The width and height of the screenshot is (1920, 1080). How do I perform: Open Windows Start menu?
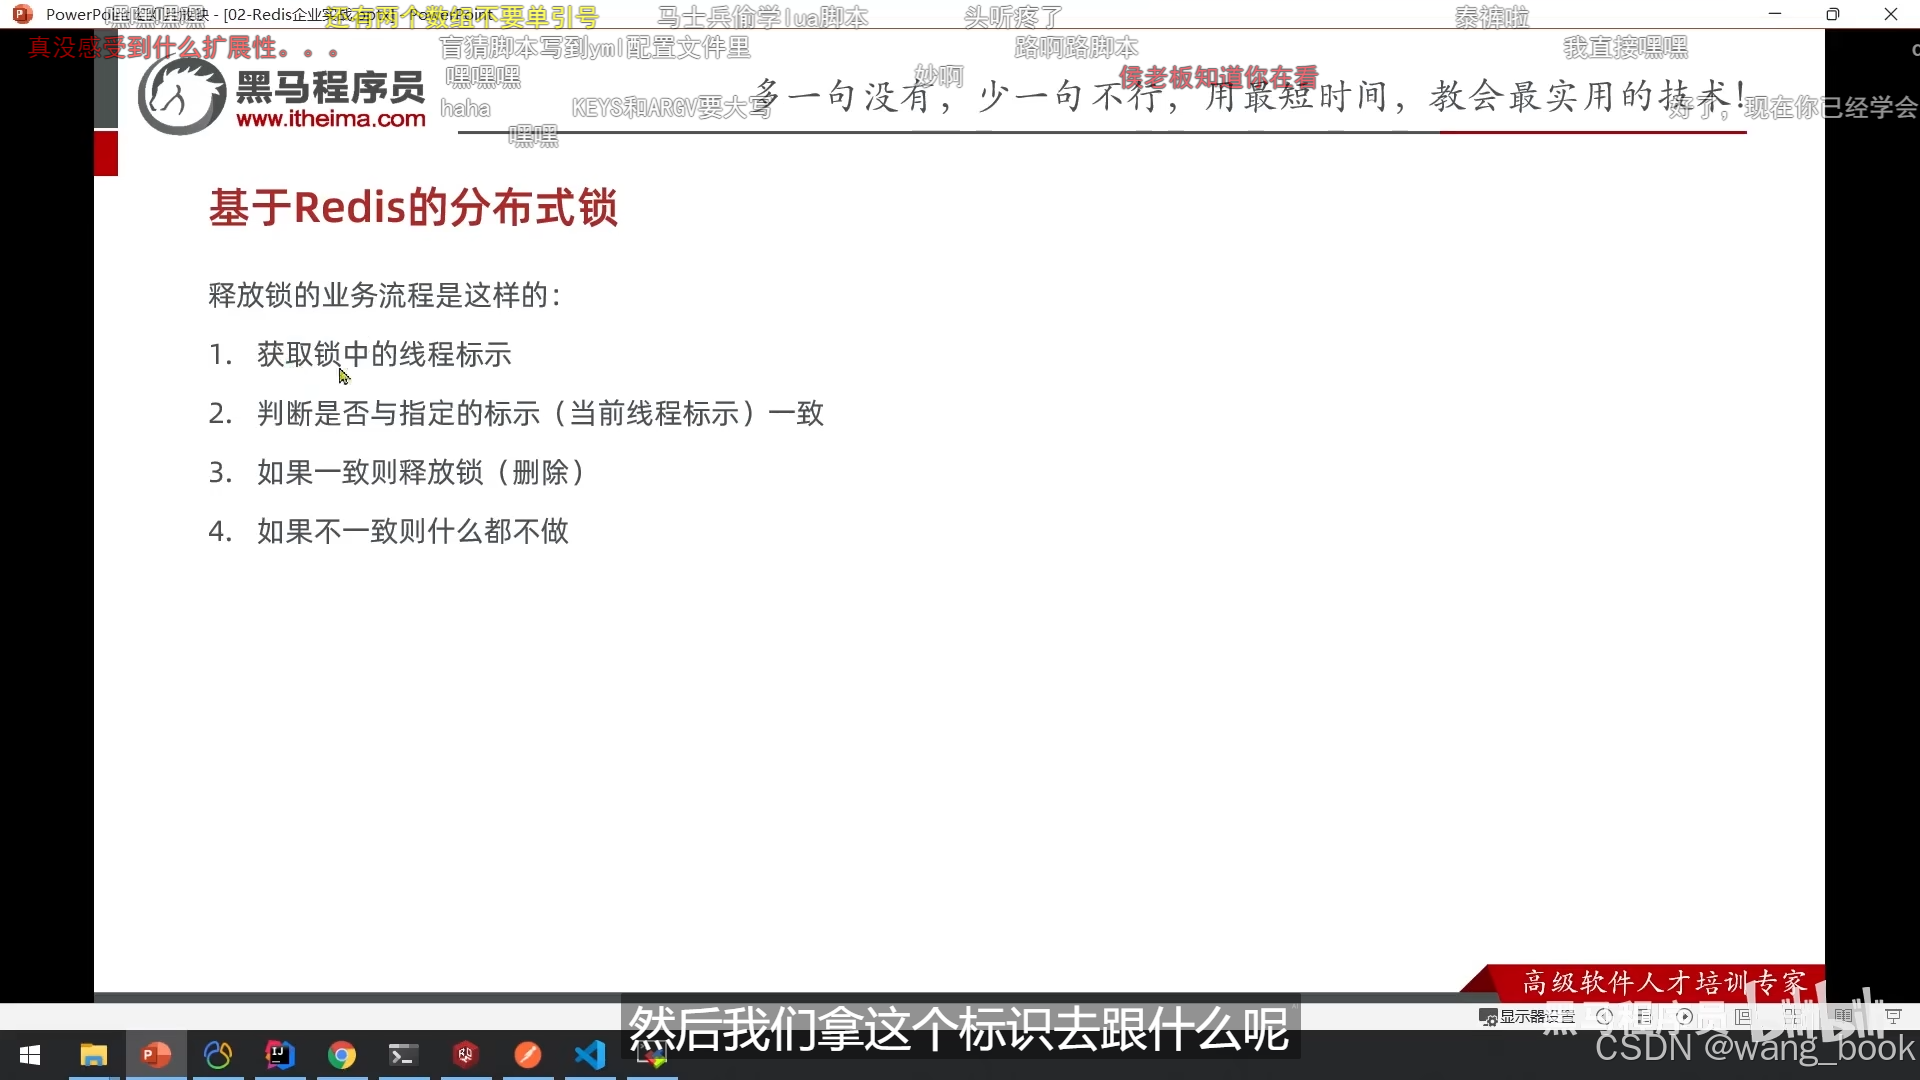point(30,1055)
